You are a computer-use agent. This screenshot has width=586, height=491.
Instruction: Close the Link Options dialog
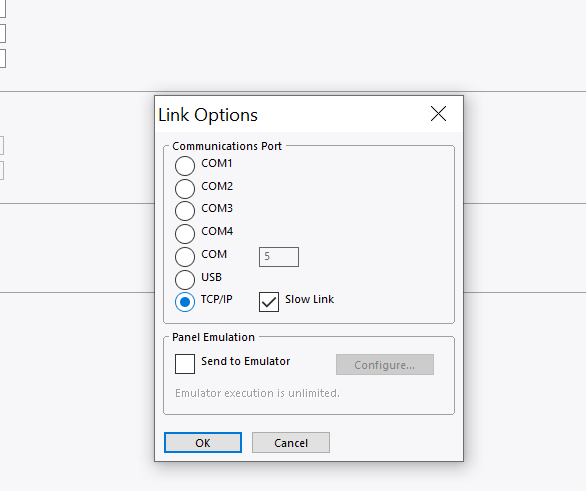(438, 114)
